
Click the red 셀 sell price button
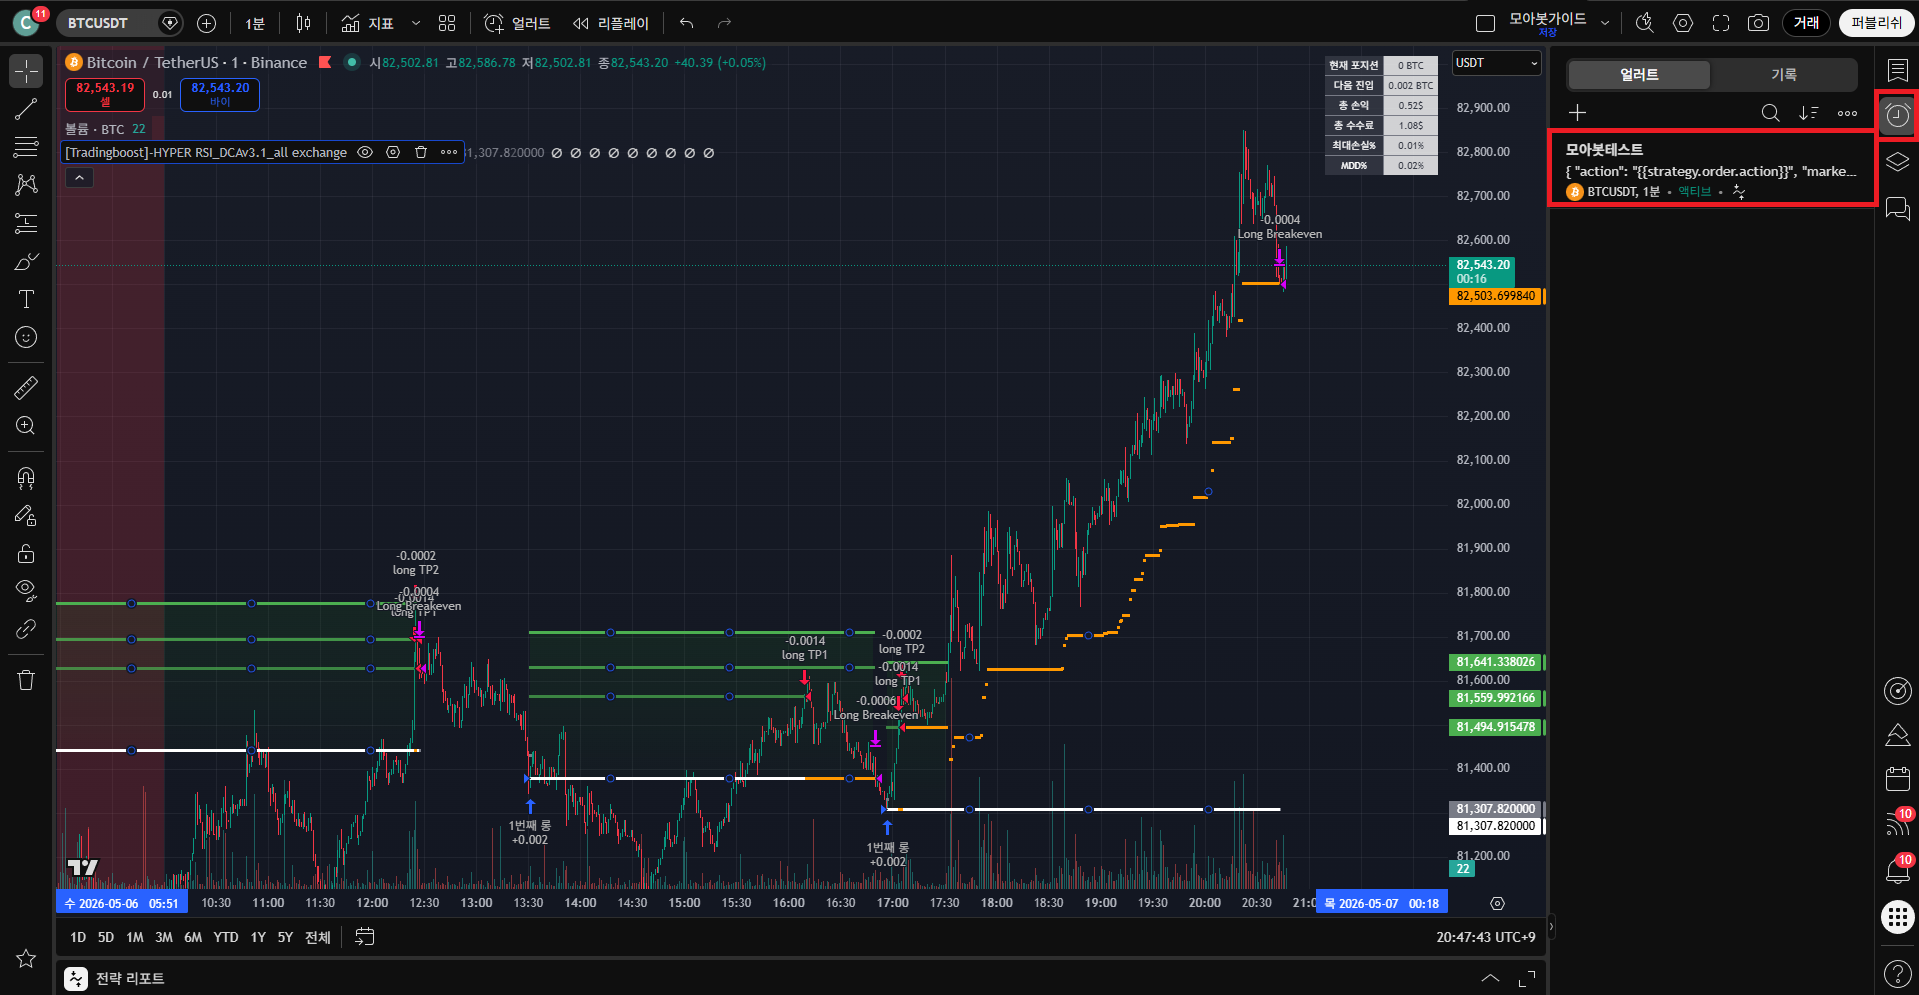click(x=105, y=94)
